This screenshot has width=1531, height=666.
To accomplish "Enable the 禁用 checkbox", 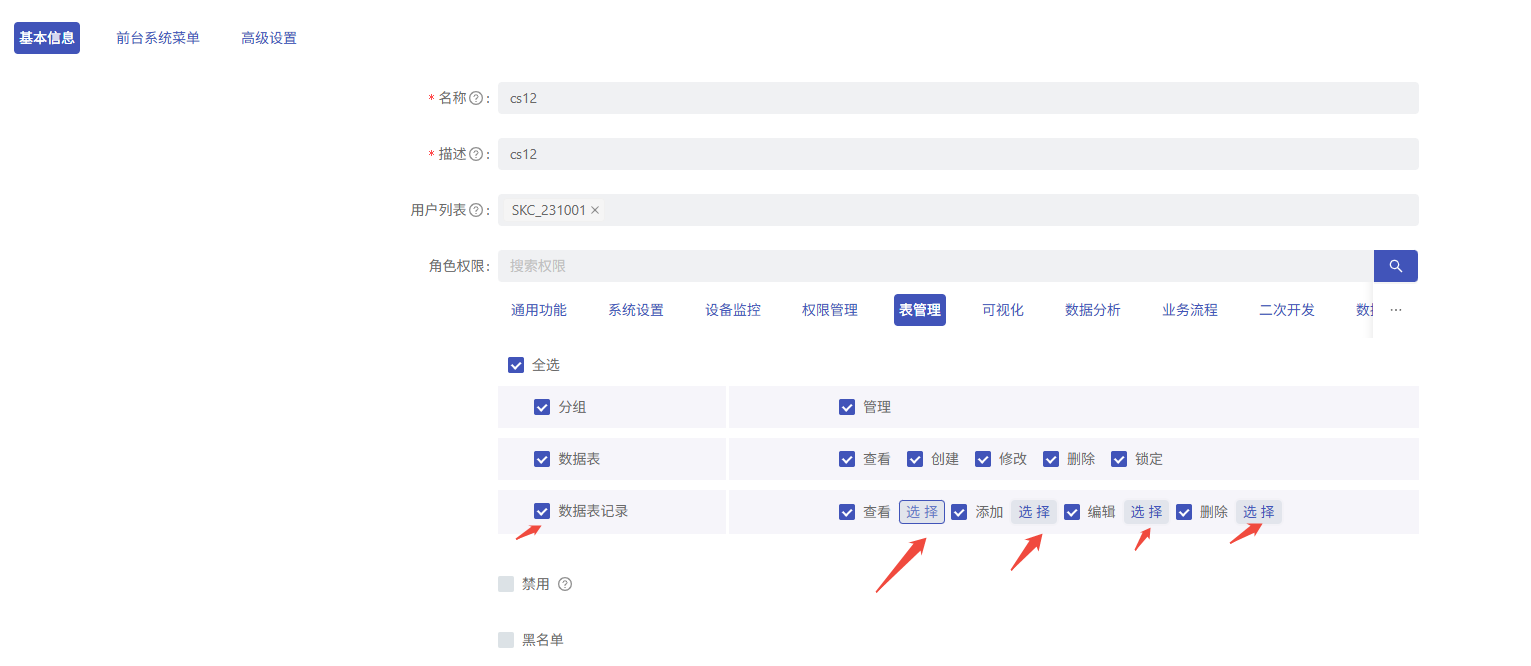I will click(x=506, y=583).
